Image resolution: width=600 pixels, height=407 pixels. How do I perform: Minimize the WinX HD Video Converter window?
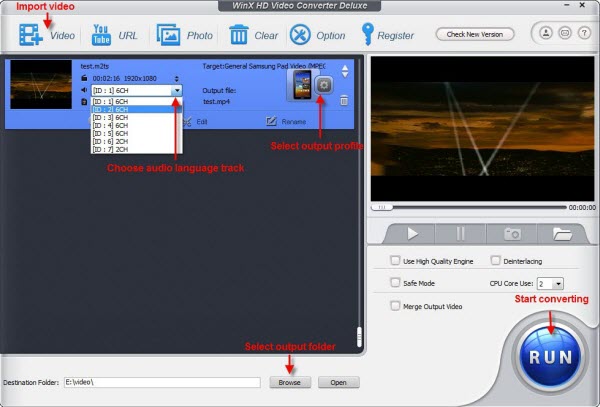(x=567, y=5)
